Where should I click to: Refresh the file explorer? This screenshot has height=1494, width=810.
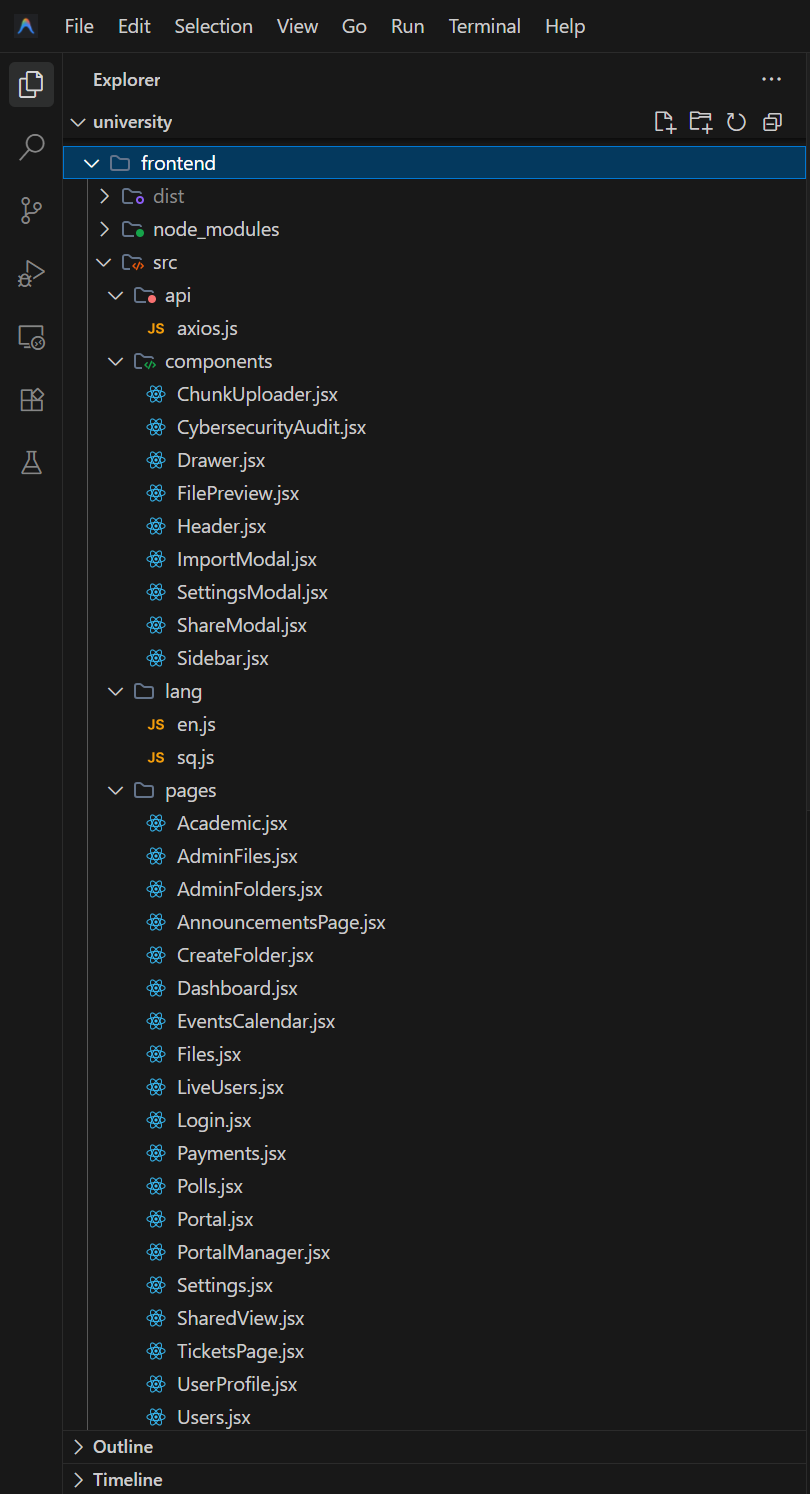point(736,121)
